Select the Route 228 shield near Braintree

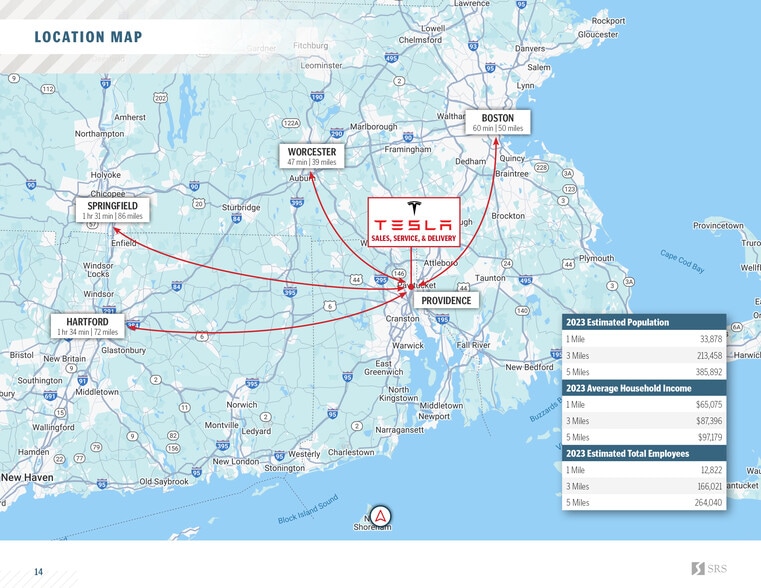click(x=541, y=168)
